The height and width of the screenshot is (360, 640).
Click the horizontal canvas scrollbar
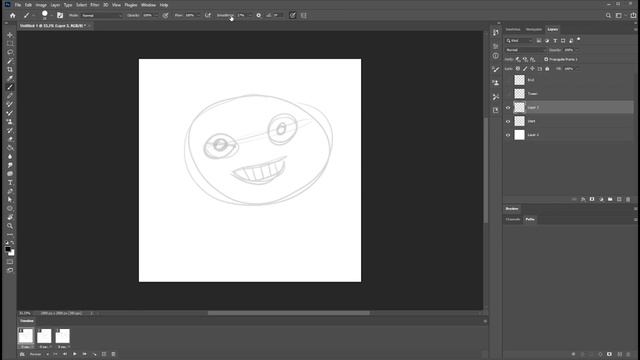point(289,313)
